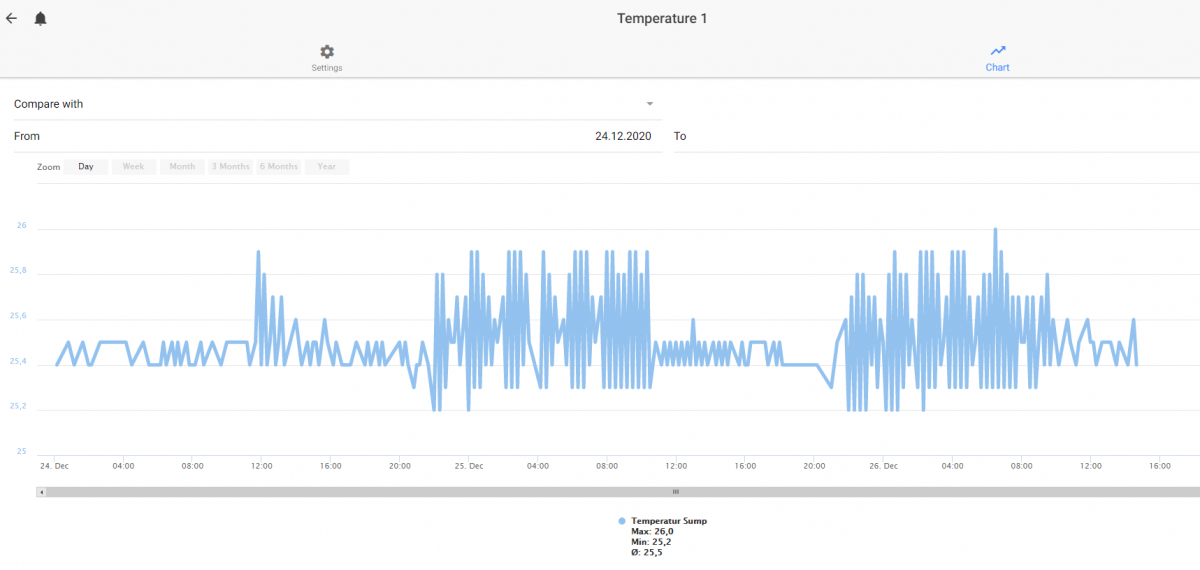
Task: Select the 6 Months zoom button
Action: click(x=279, y=167)
